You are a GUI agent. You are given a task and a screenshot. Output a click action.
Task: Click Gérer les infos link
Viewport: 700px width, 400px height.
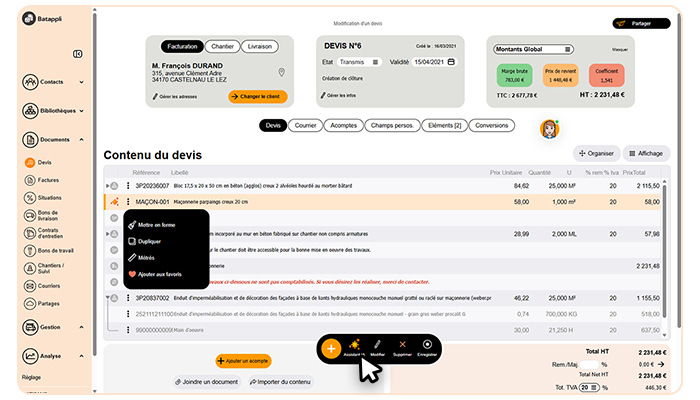tap(338, 95)
